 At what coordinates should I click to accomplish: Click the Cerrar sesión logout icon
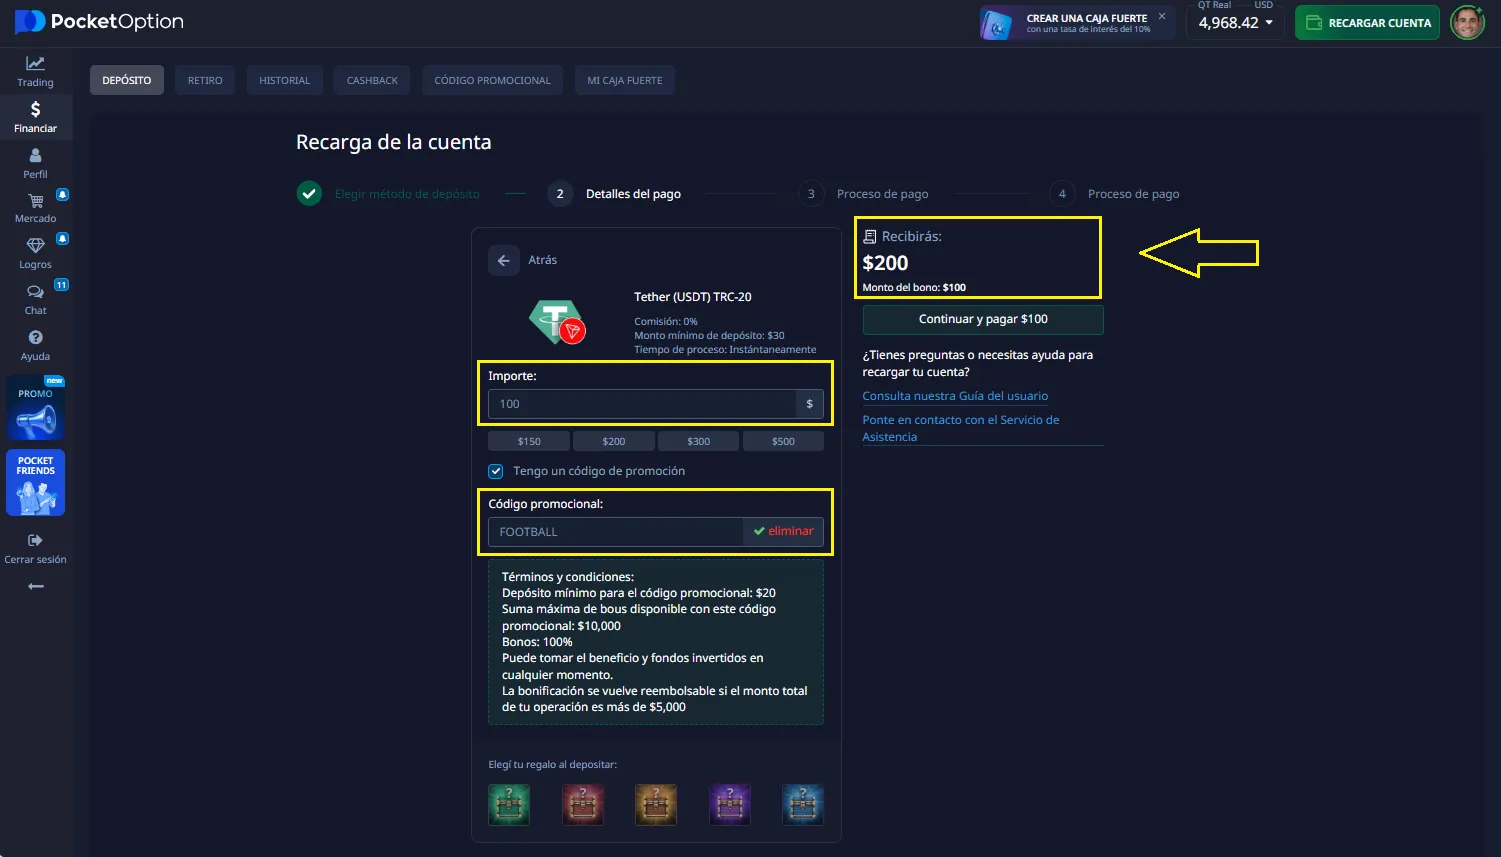(x=35, y=540)
